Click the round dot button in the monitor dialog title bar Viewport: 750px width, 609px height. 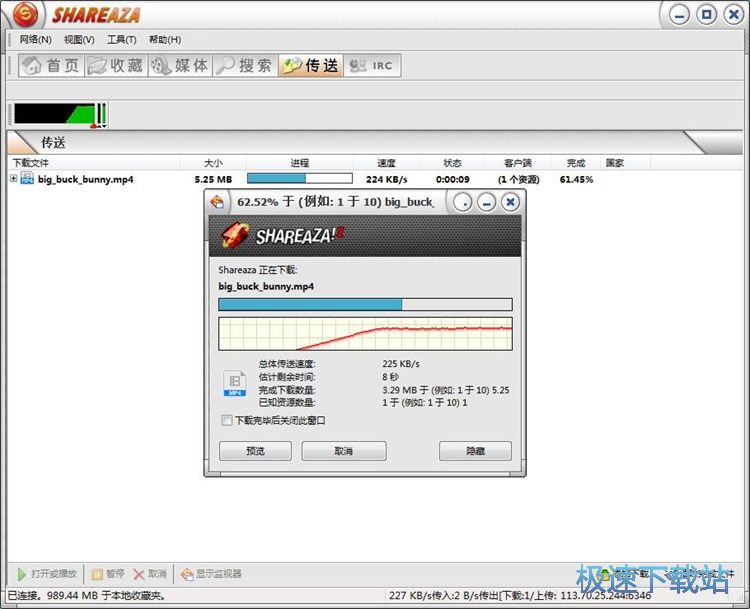pos(463,203)
